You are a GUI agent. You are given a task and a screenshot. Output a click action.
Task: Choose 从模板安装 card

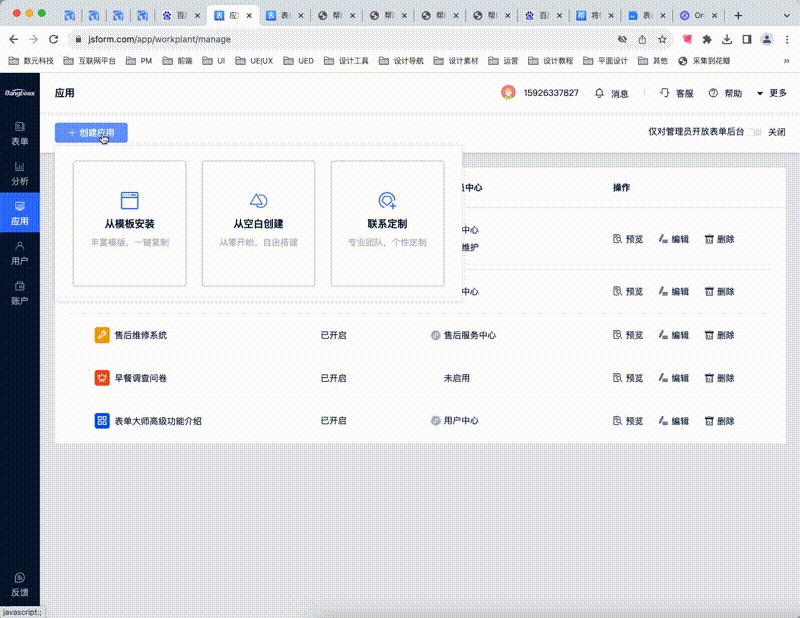click(130, 223)
